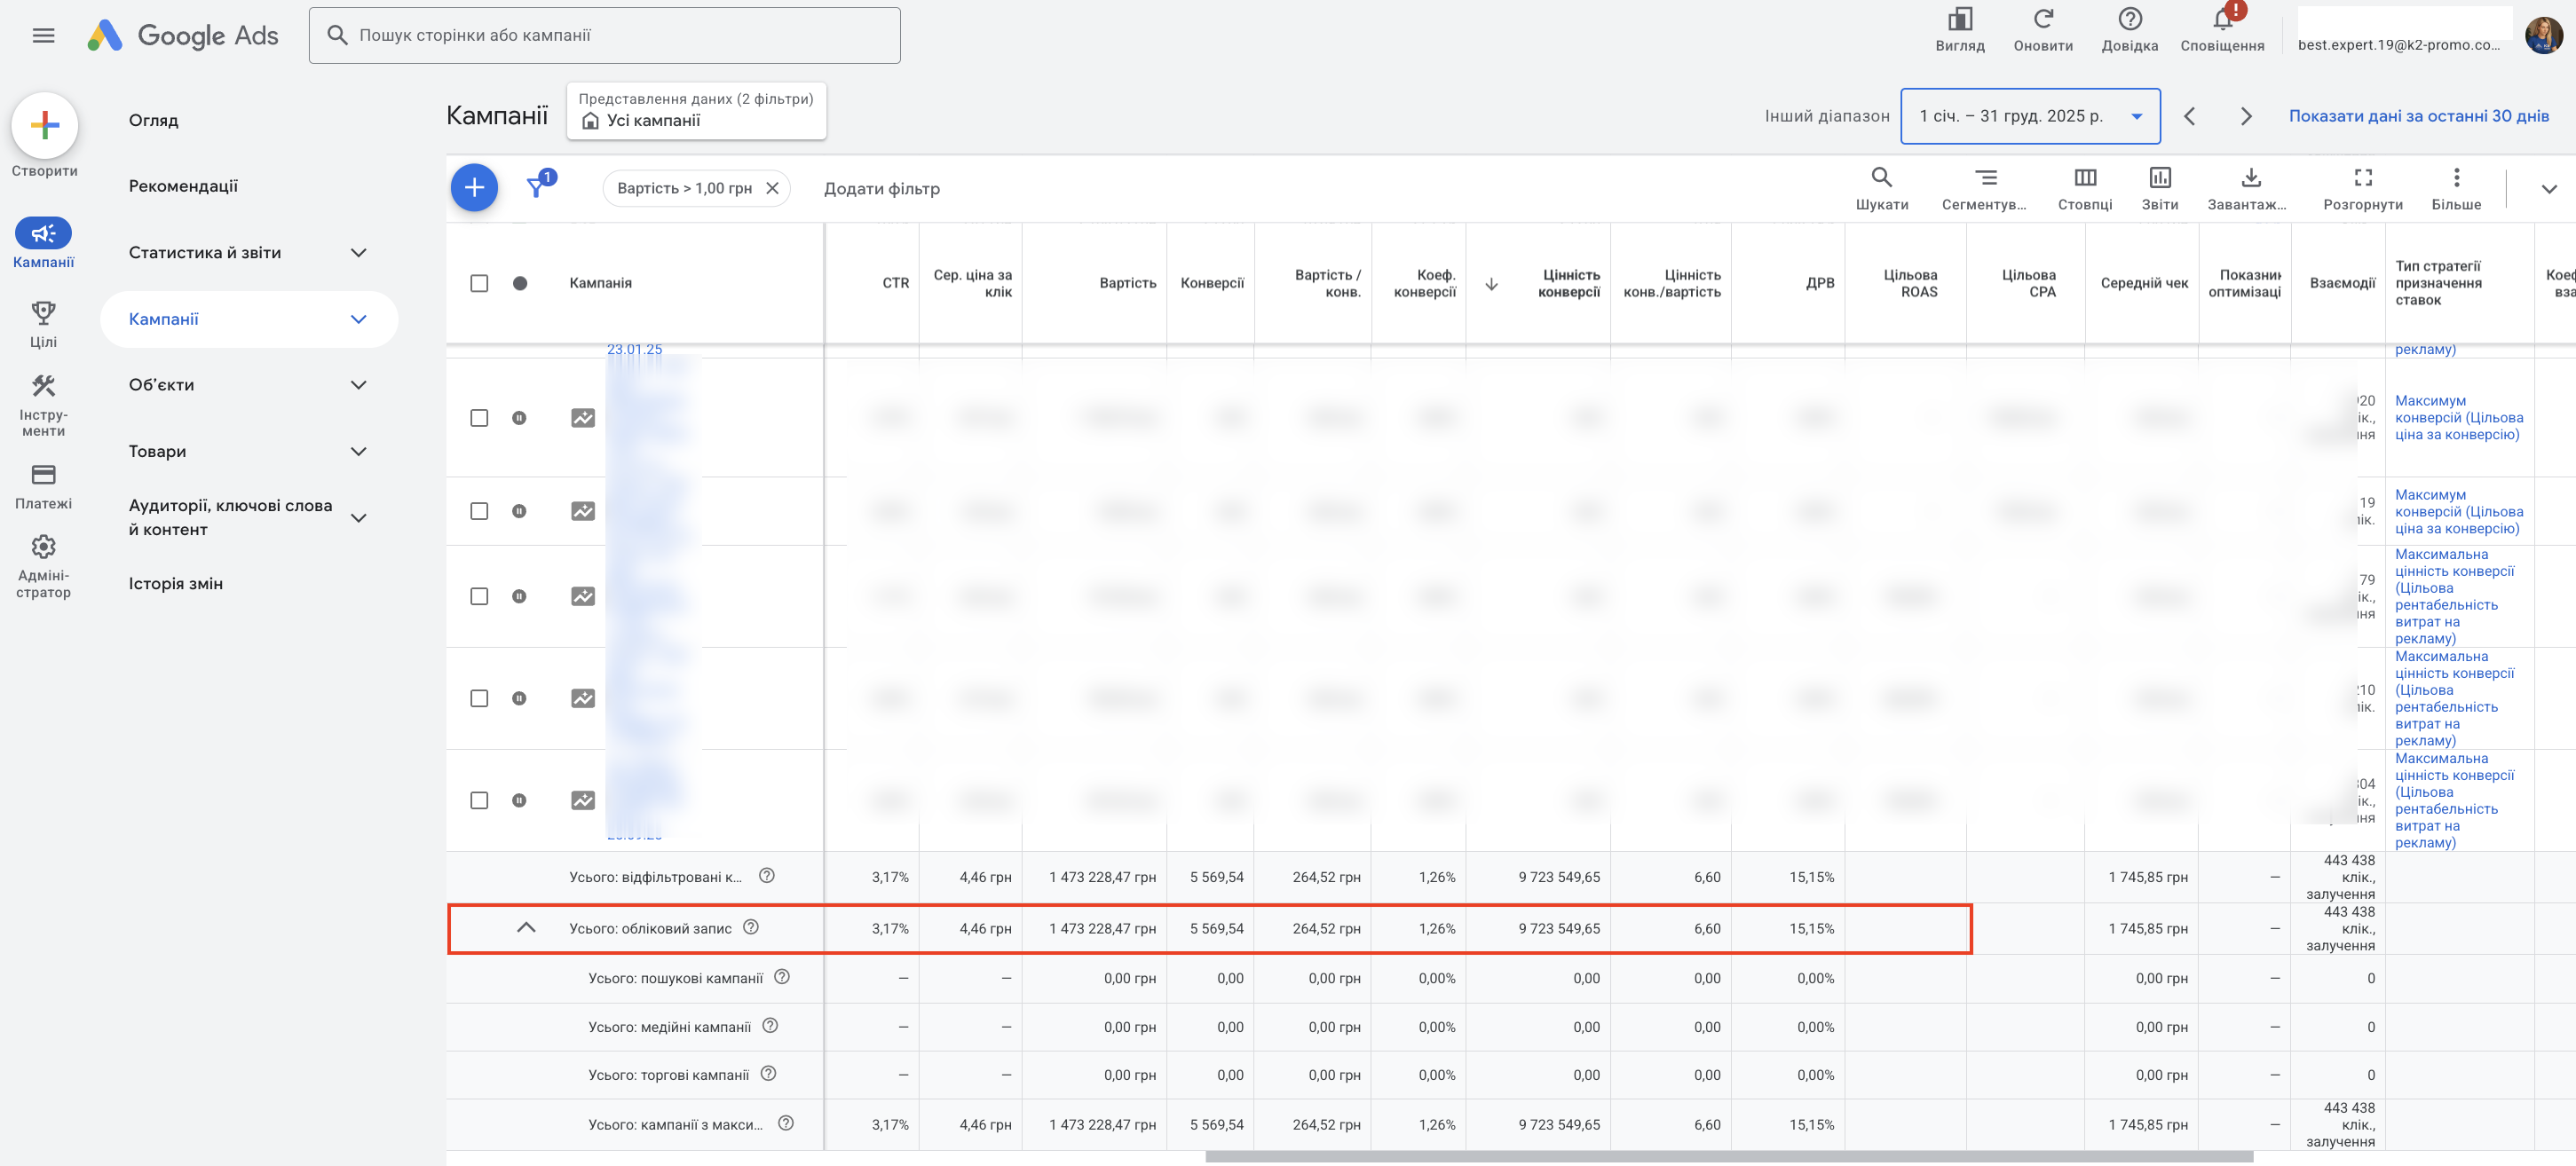The height and width of the screenshot is (1166, 2576).
Task: Open Історія змін menu item
Action: tap(175, 584)
